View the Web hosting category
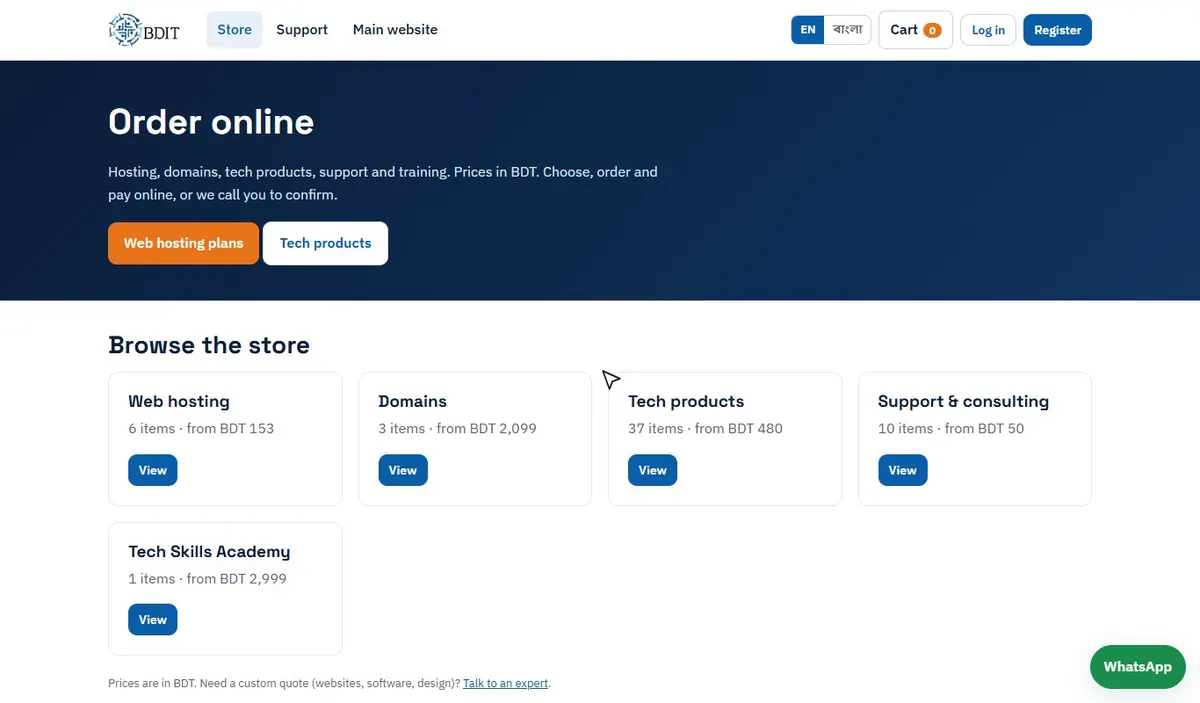The width and height of the screenshot is (1200, 703). 153,470
